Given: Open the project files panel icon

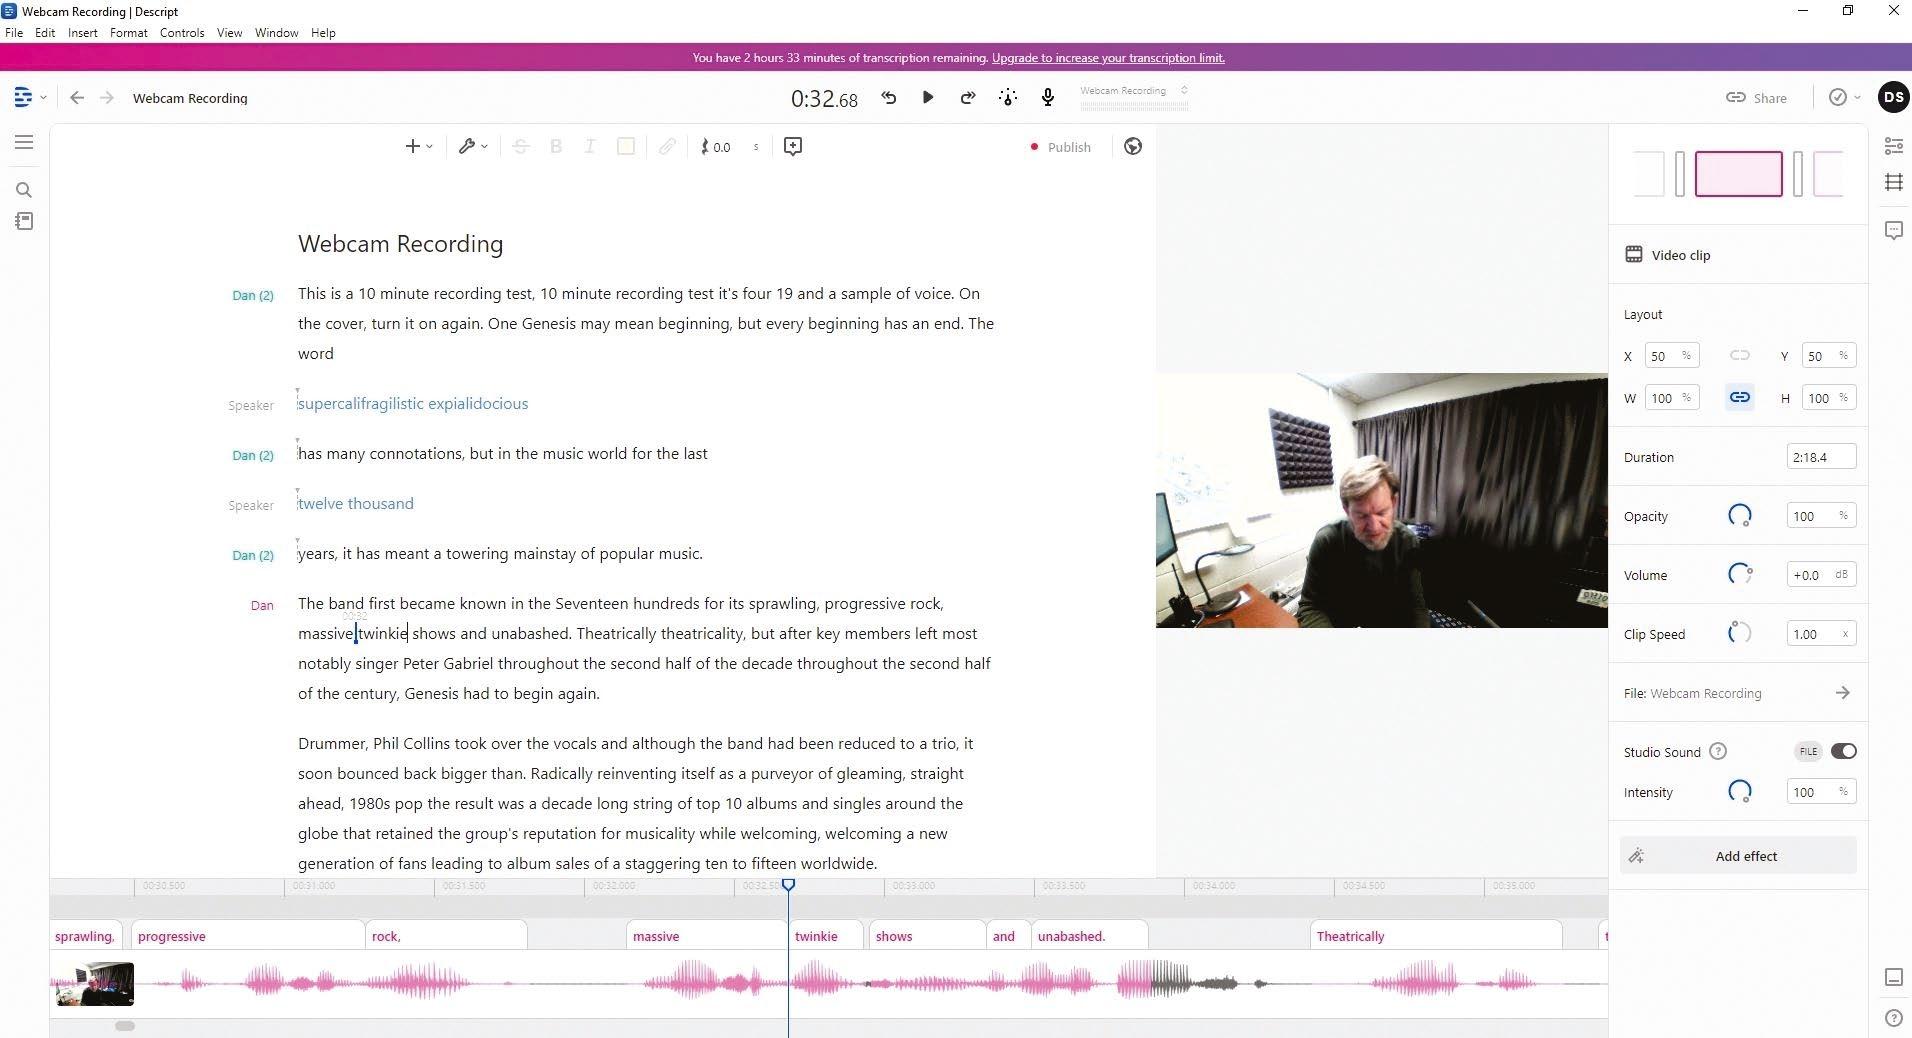Looking at the screenshot, I should coord(24,221).
